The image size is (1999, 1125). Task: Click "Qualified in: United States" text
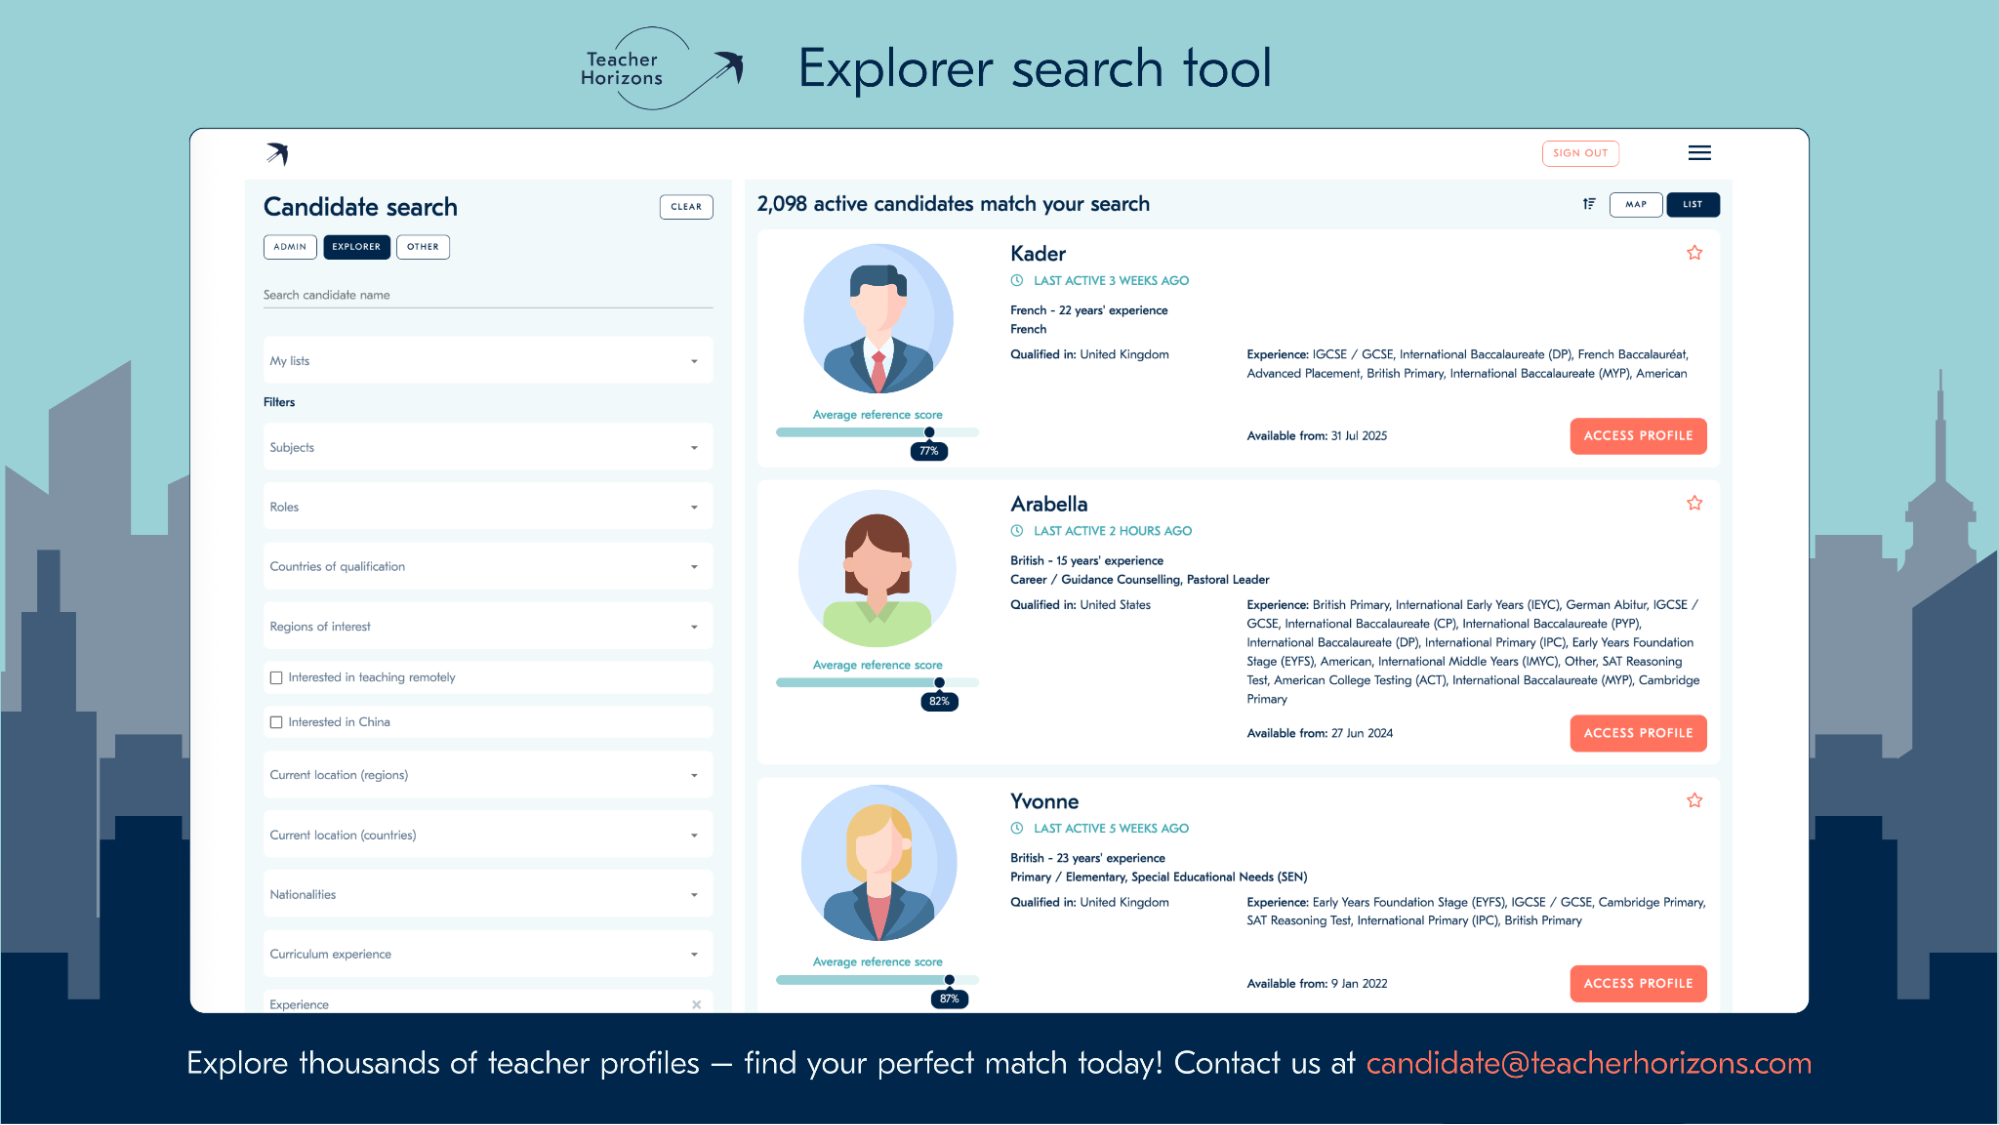1080,605
